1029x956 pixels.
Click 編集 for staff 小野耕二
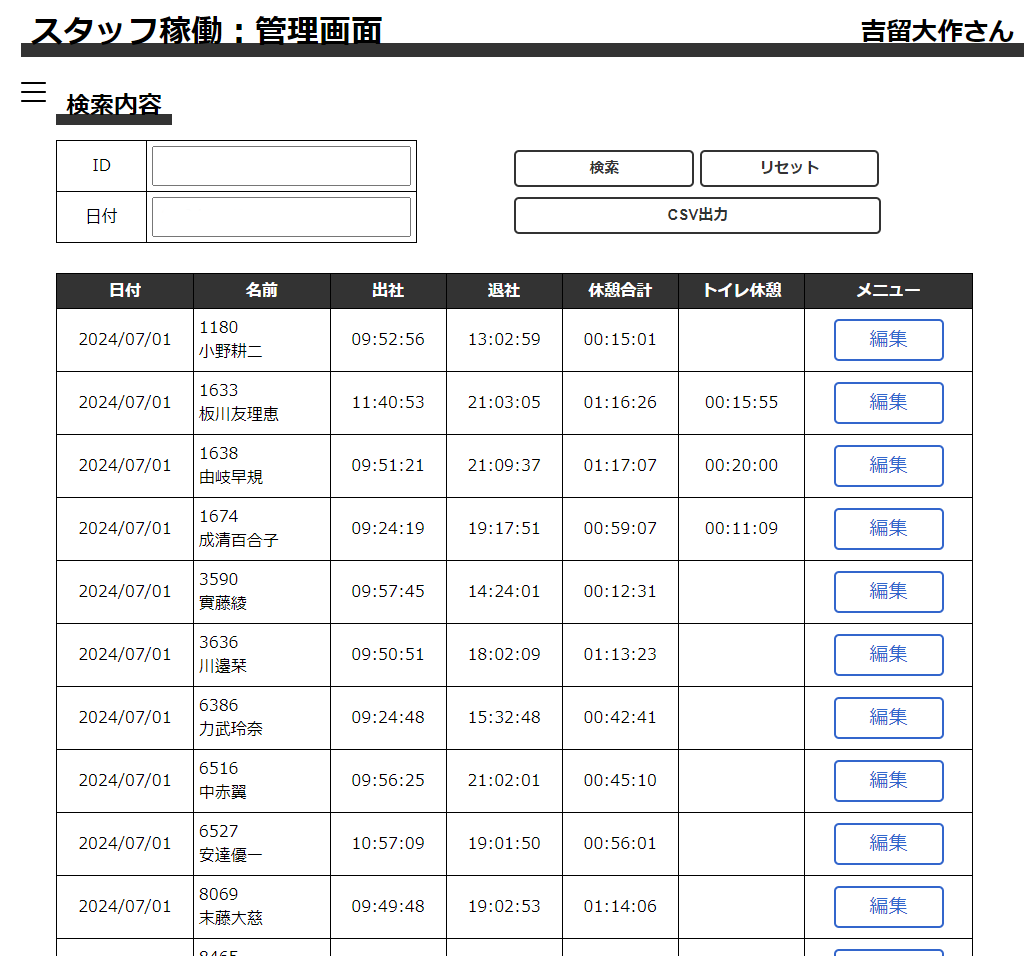coord(888,340)
